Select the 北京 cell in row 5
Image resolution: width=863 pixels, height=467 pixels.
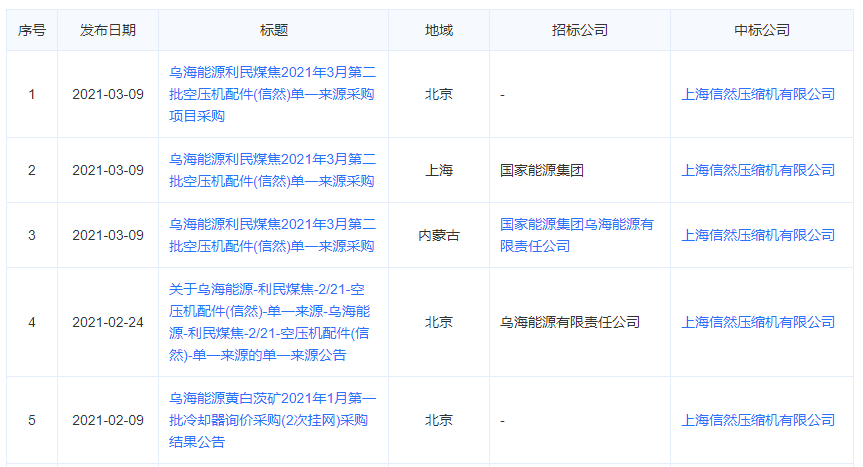[439, 420]
